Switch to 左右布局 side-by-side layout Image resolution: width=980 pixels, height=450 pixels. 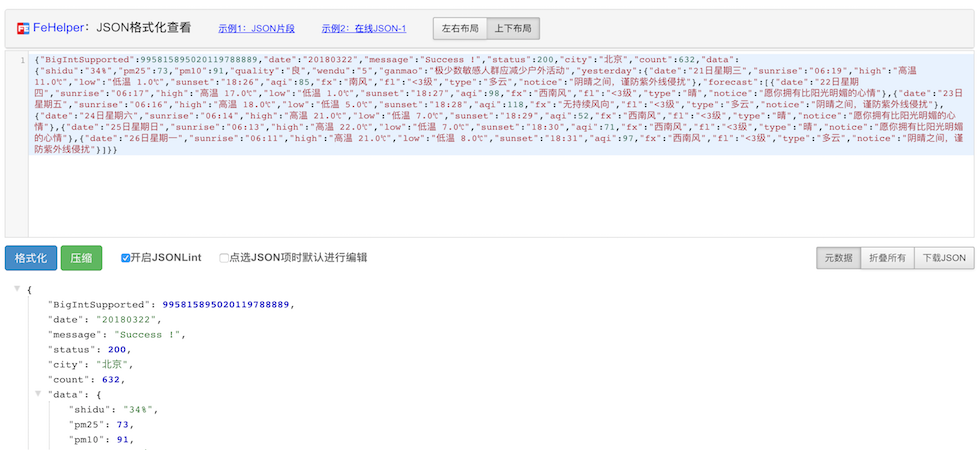pyautogui.click(x=459, y=29)
